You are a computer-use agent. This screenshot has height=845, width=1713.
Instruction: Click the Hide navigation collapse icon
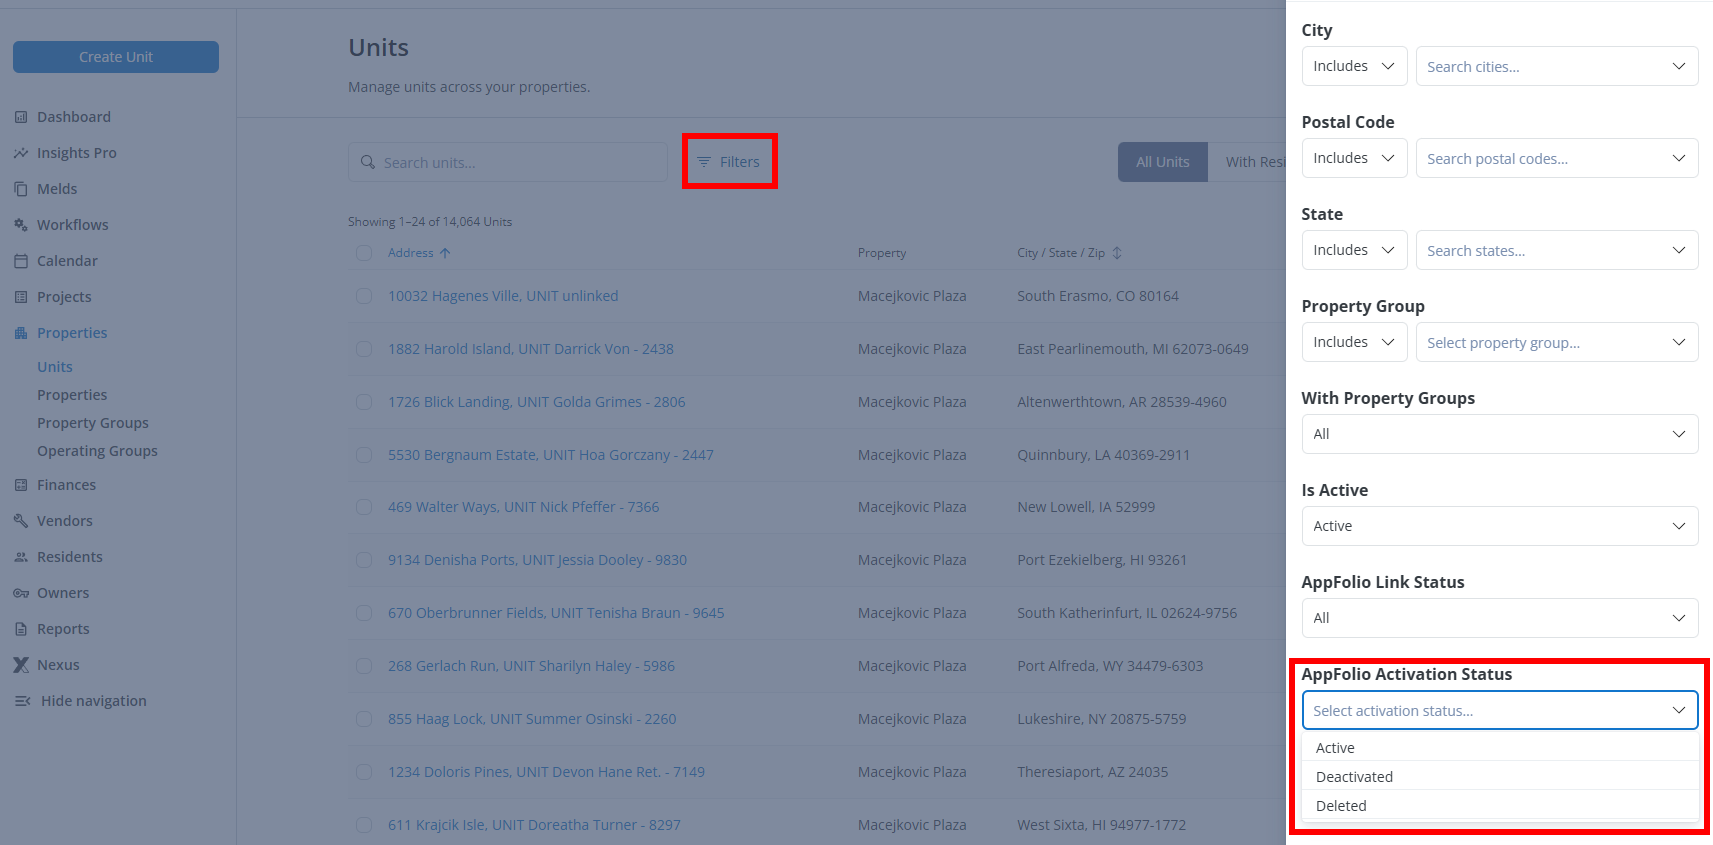(x=22, y=701)
